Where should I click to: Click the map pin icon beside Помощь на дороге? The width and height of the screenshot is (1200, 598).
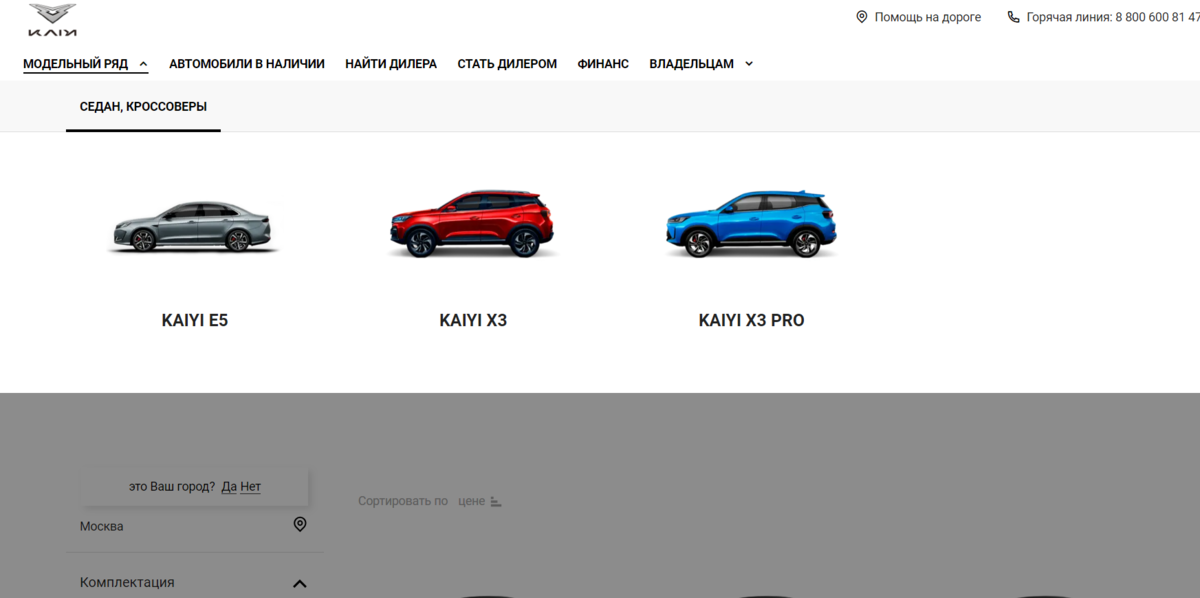coord(862,17)
